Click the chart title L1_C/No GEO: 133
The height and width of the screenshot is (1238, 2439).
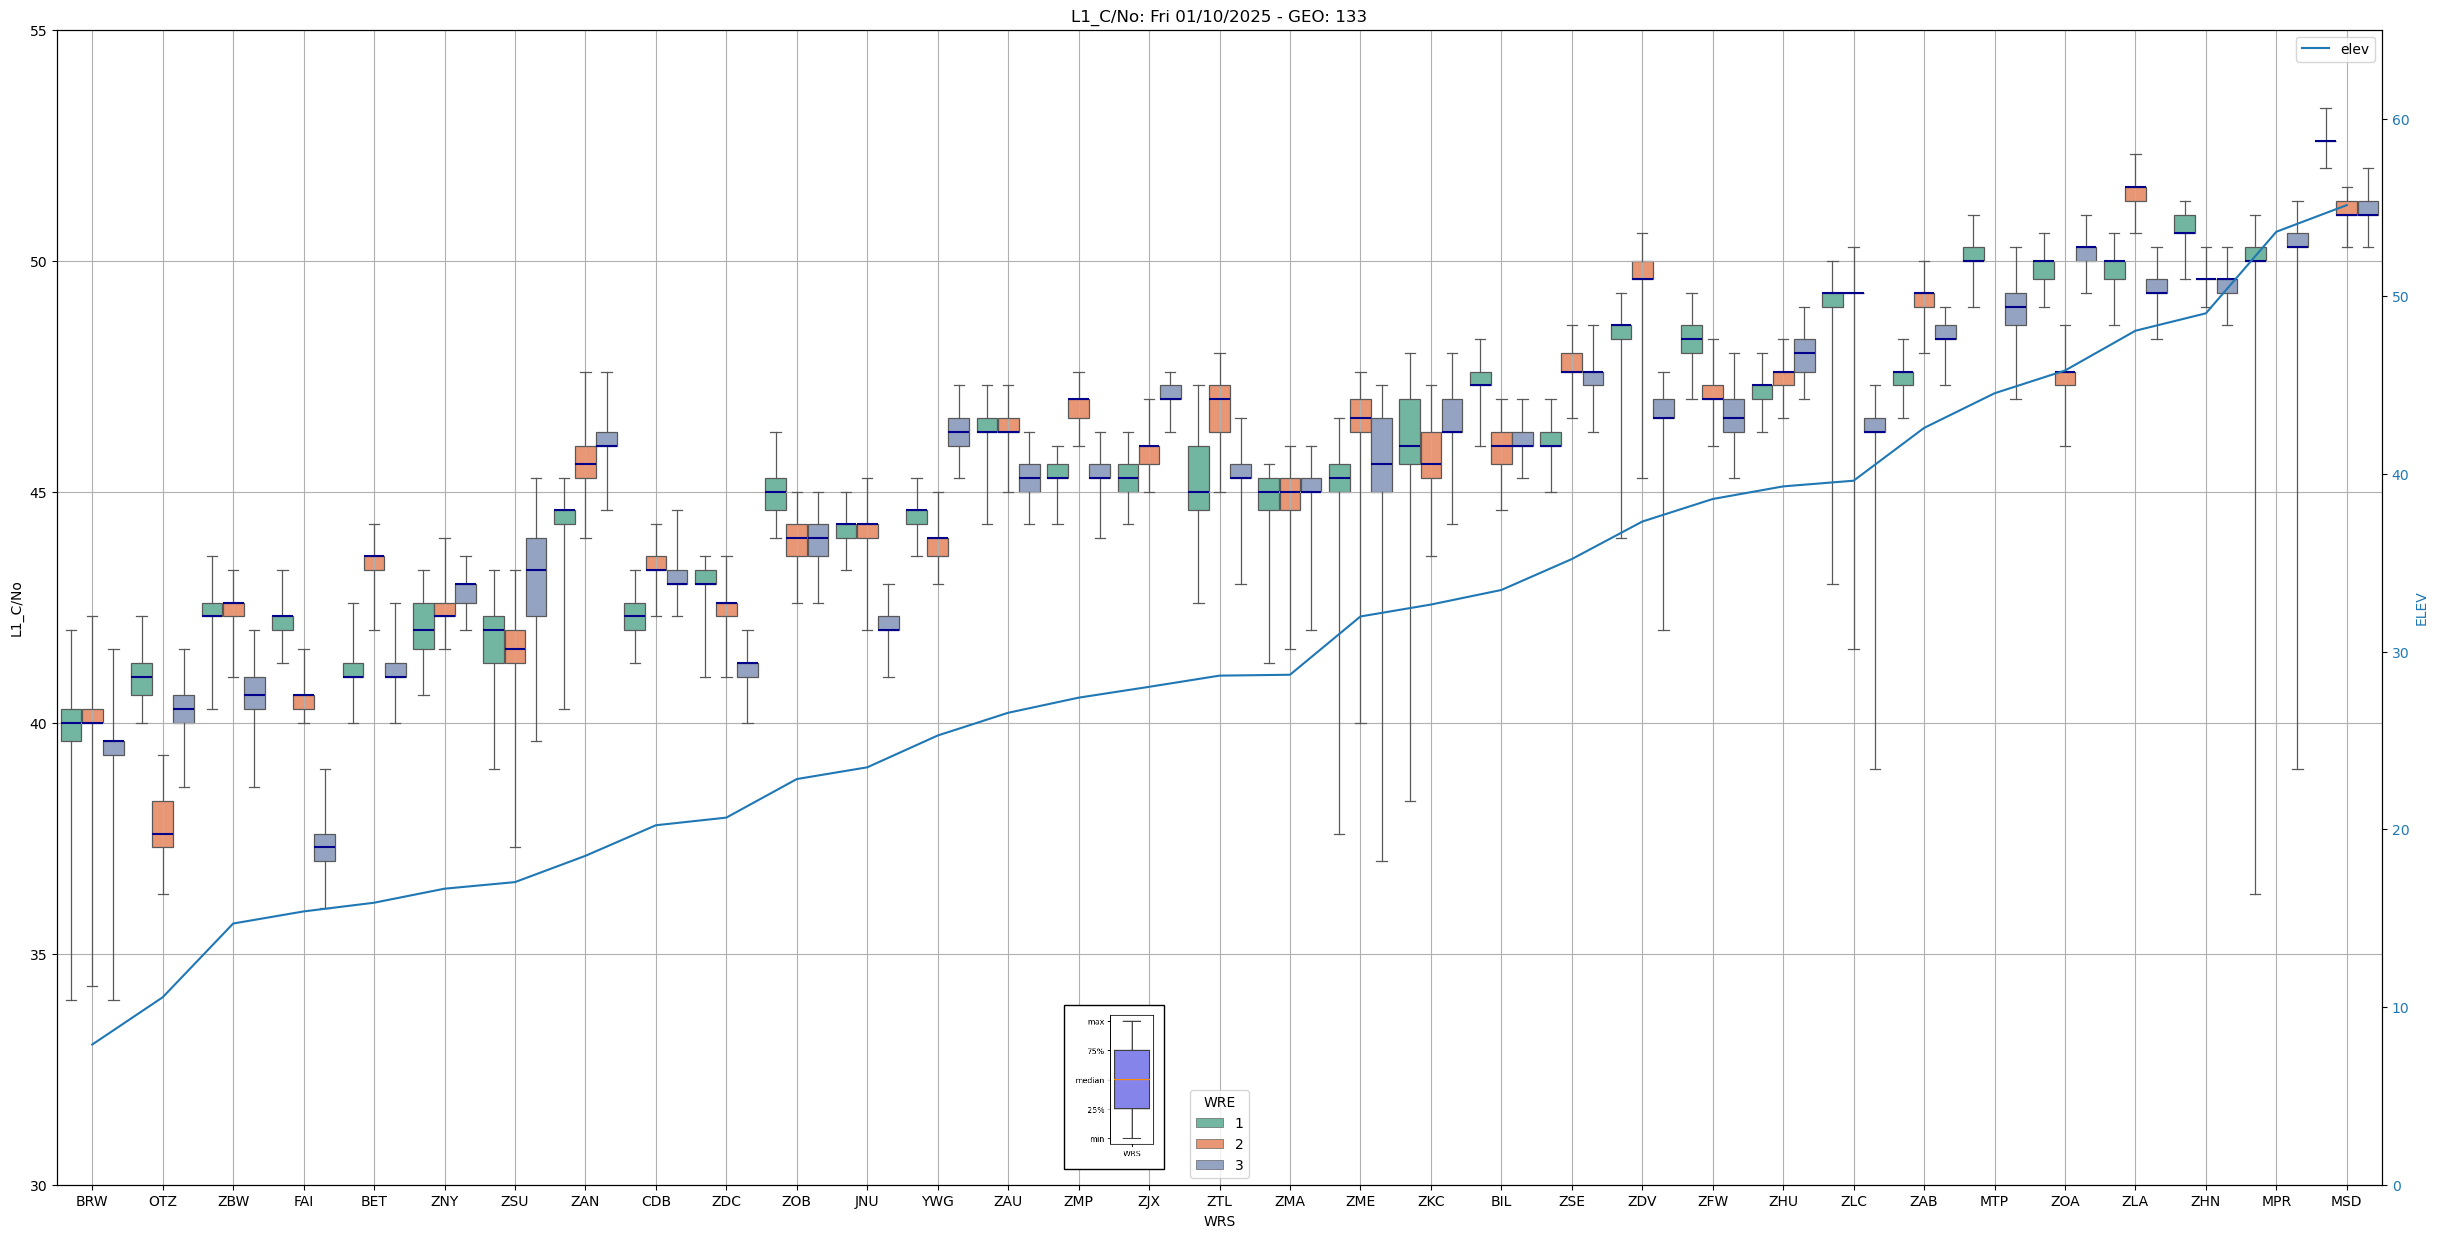[x=1218, y=16]
